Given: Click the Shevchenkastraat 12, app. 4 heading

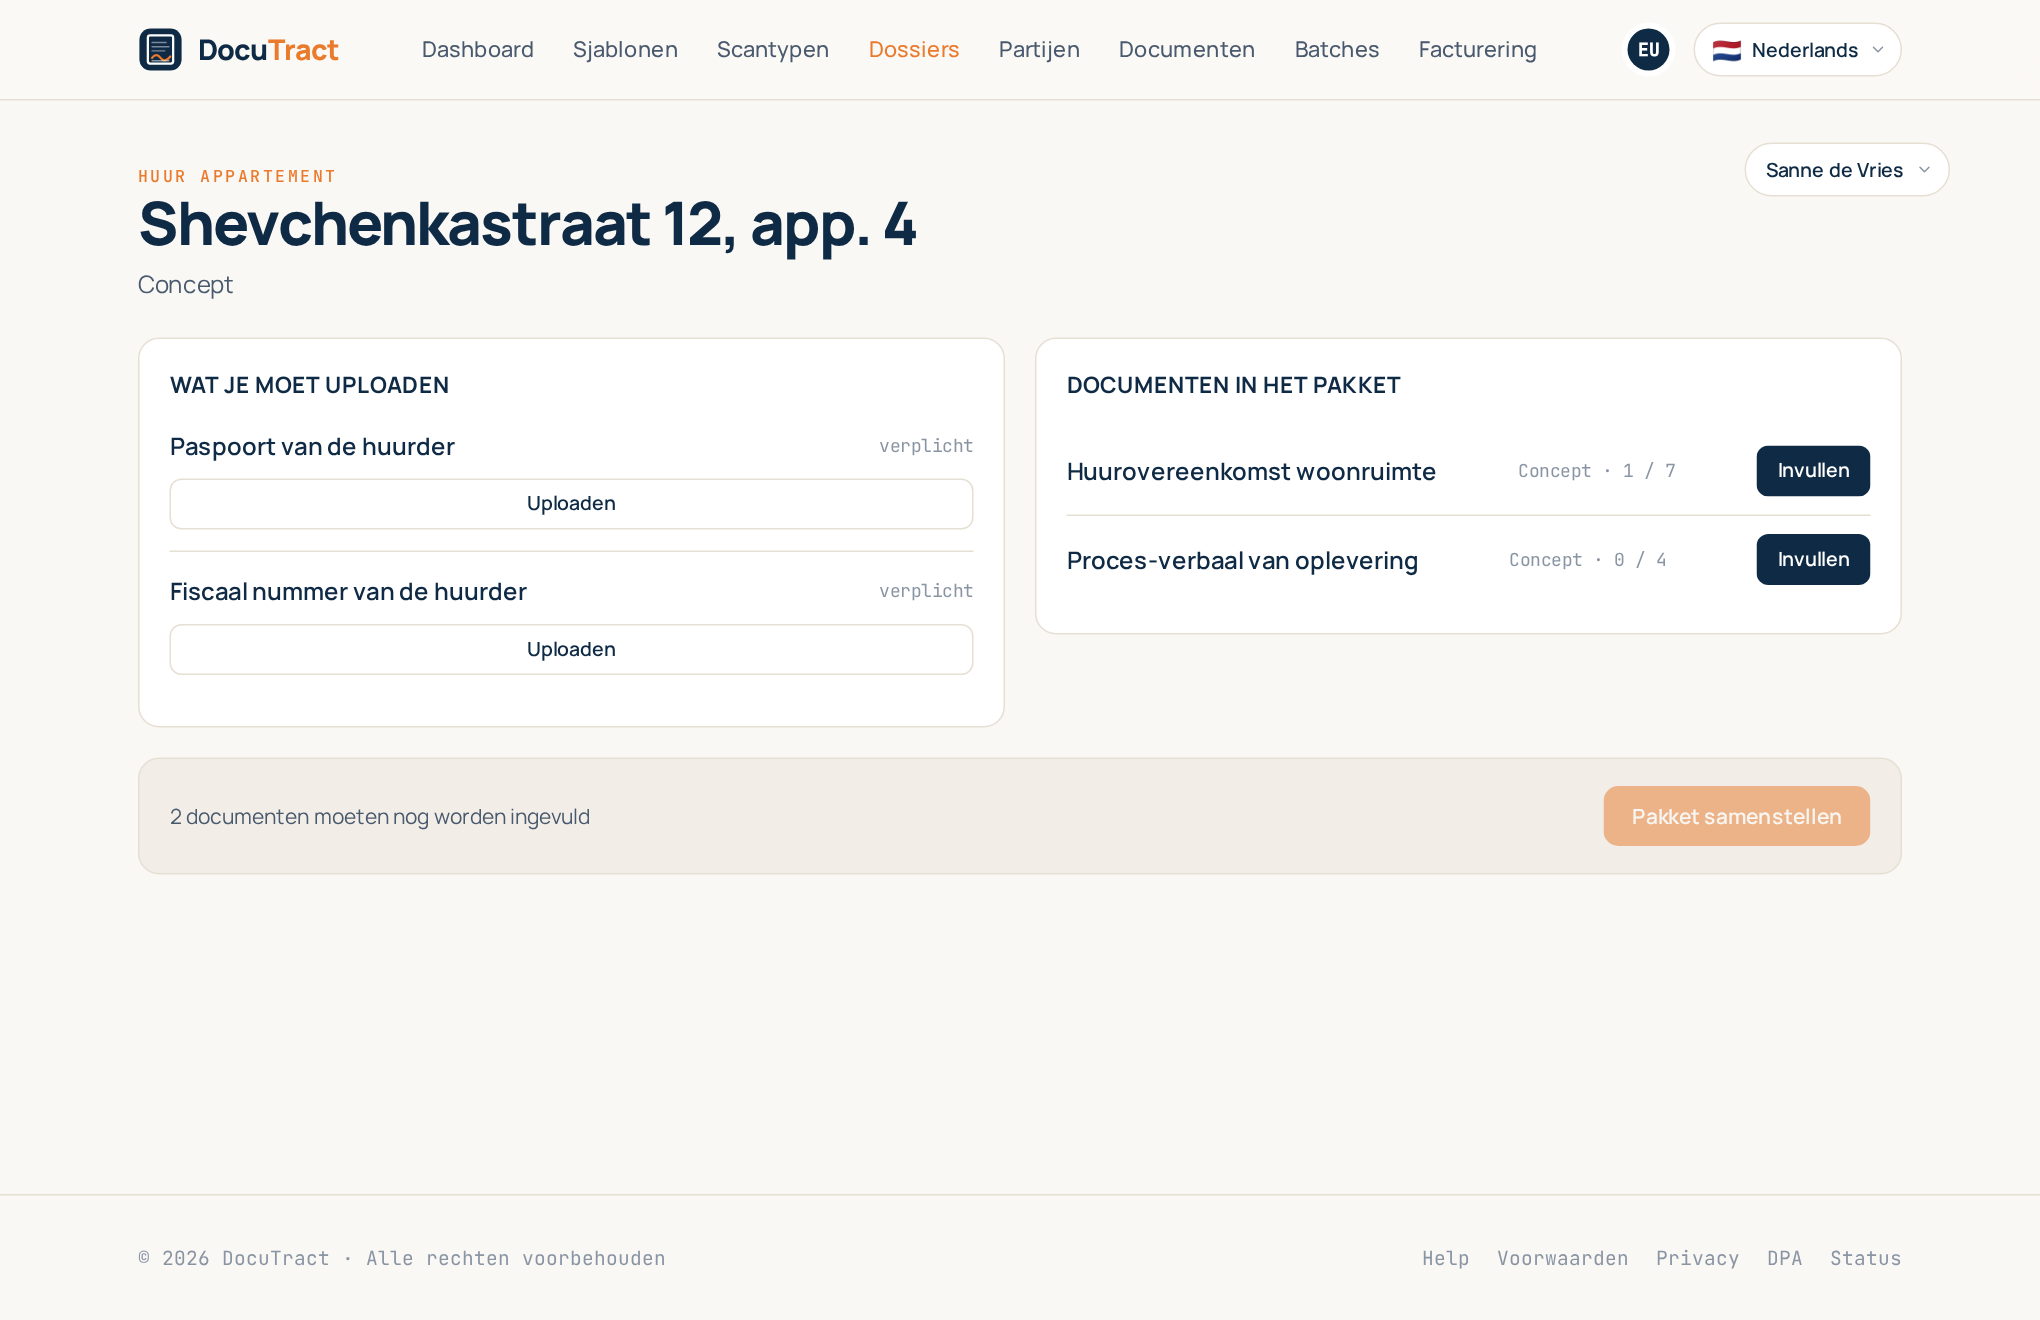Looking at the screenshot, I should click(x=527, y=224).
